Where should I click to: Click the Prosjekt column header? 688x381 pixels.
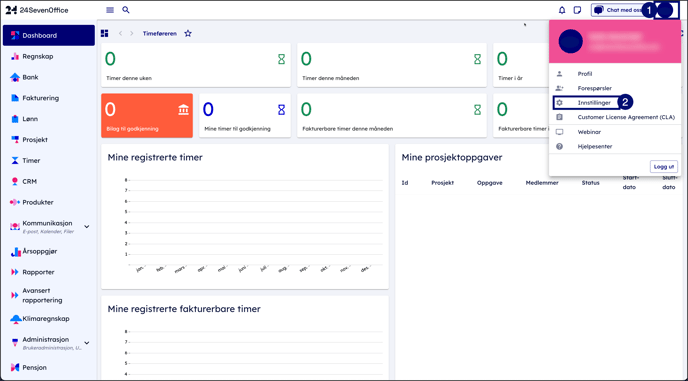click(442, 183)
